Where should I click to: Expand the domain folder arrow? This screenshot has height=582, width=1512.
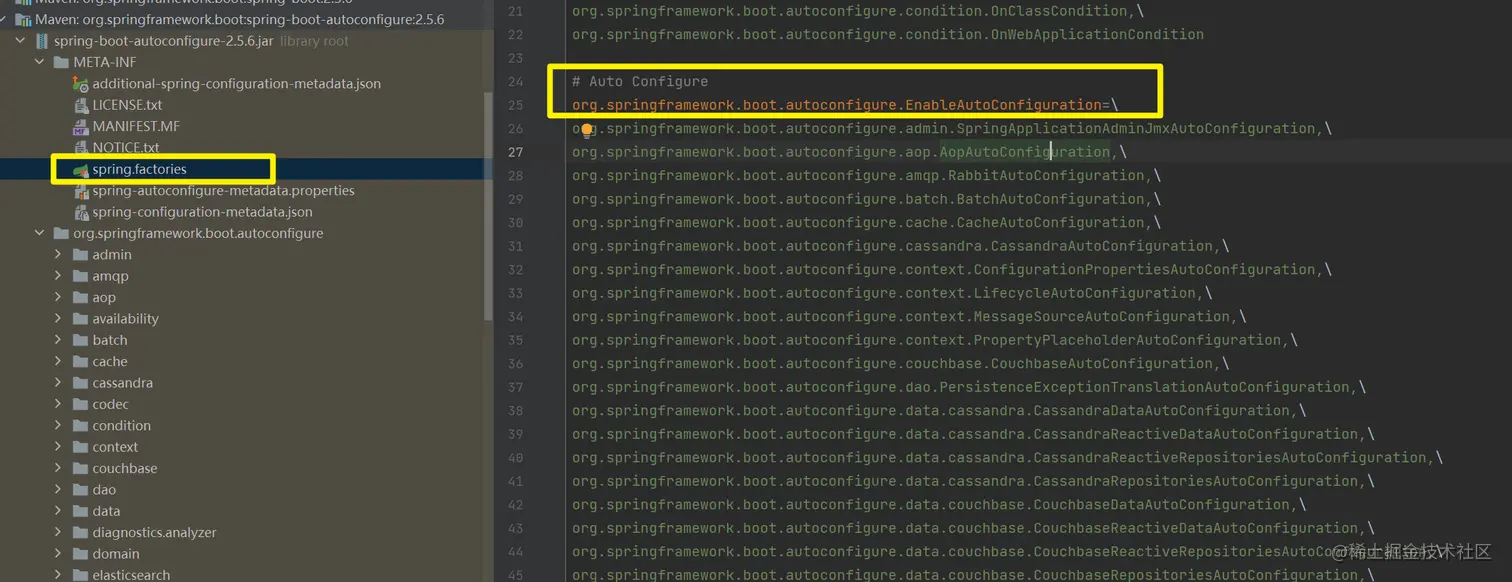(59, 554)
